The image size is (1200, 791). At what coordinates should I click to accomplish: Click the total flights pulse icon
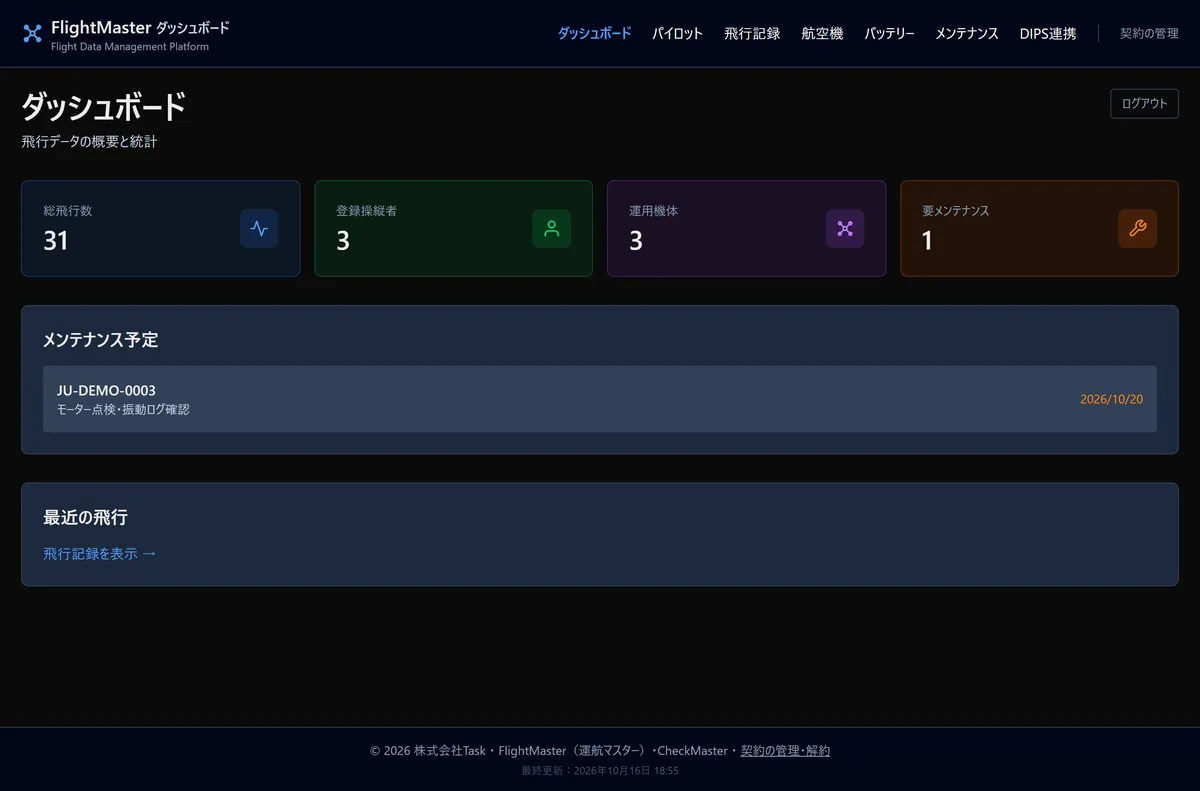[x=259, y=228]
